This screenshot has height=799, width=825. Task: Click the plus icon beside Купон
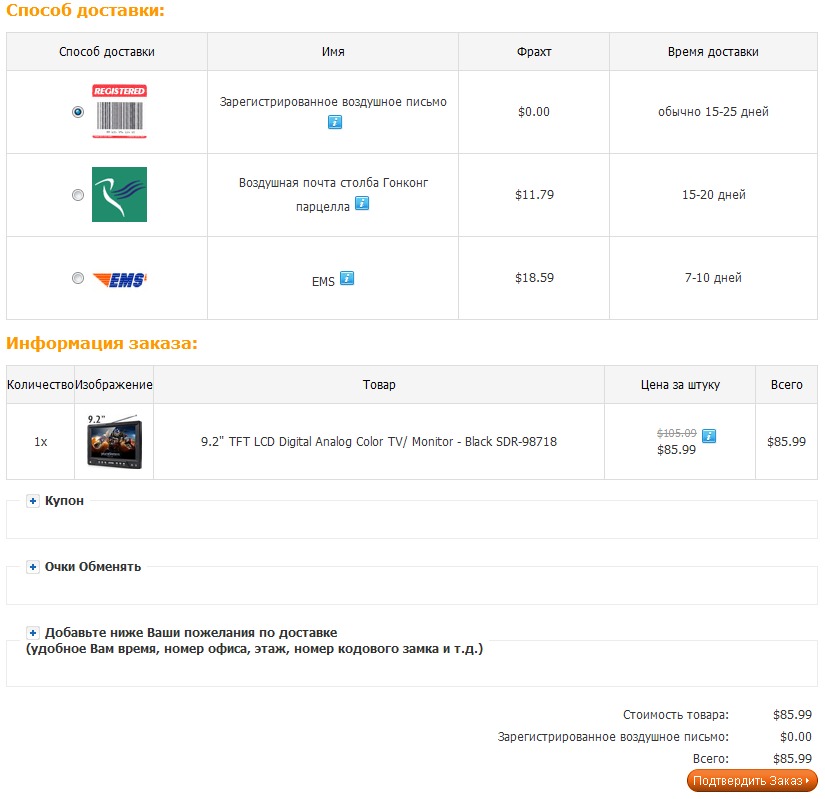(x=33, y=501)
